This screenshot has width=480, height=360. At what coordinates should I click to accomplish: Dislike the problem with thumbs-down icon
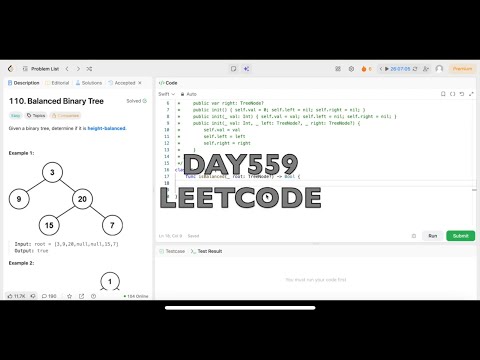[33, 296]
